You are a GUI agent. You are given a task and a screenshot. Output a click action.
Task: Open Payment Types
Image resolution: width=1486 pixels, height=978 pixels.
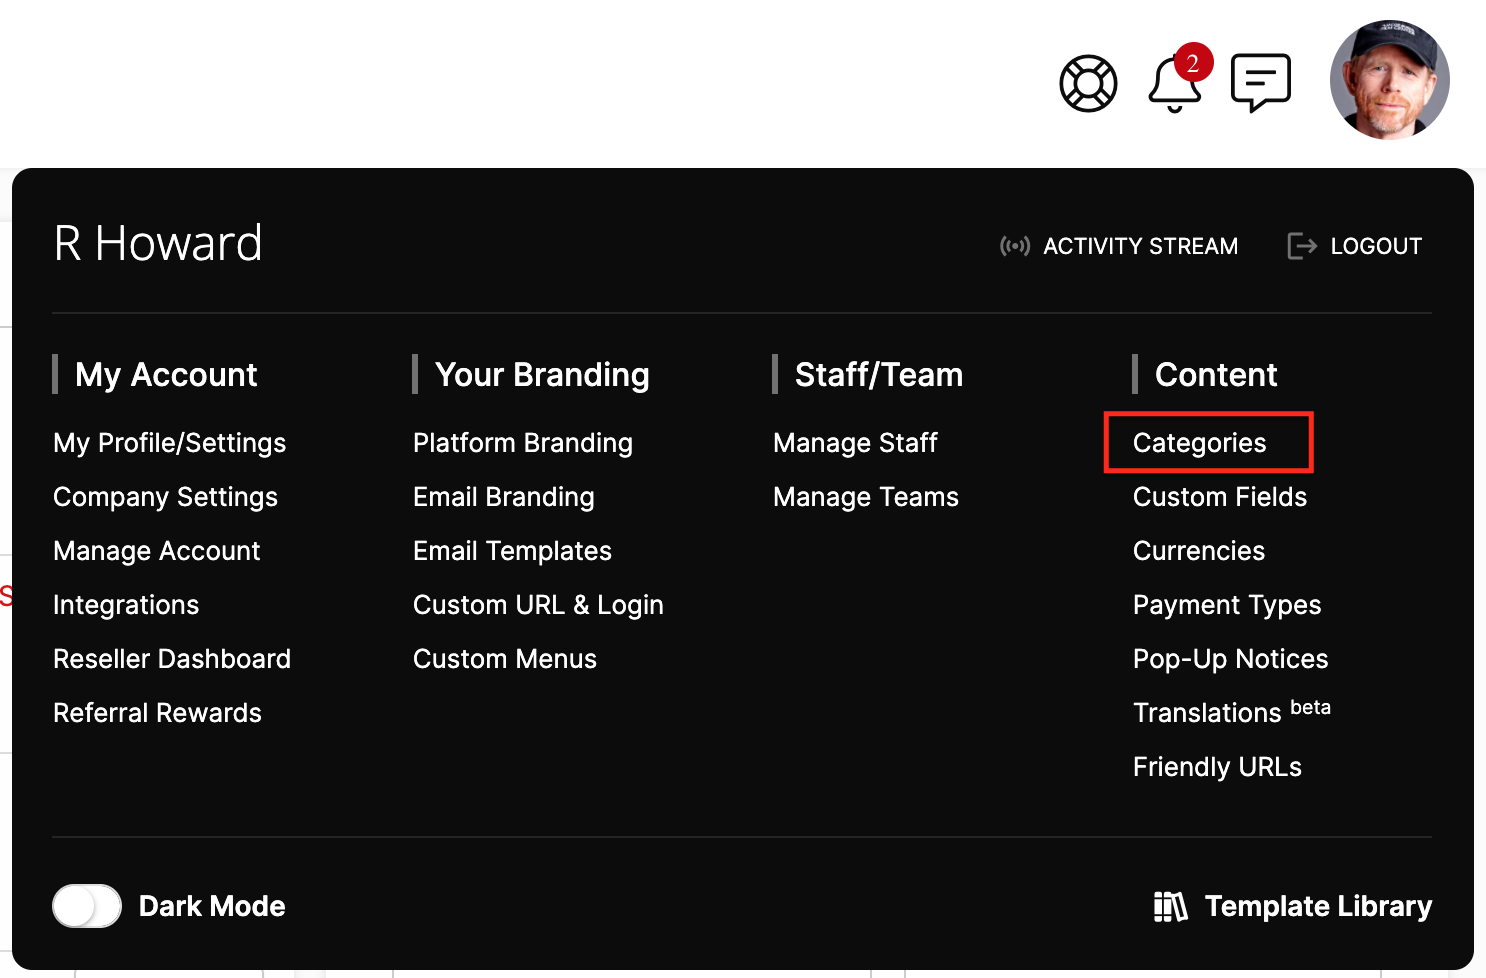pos(1227,605)
